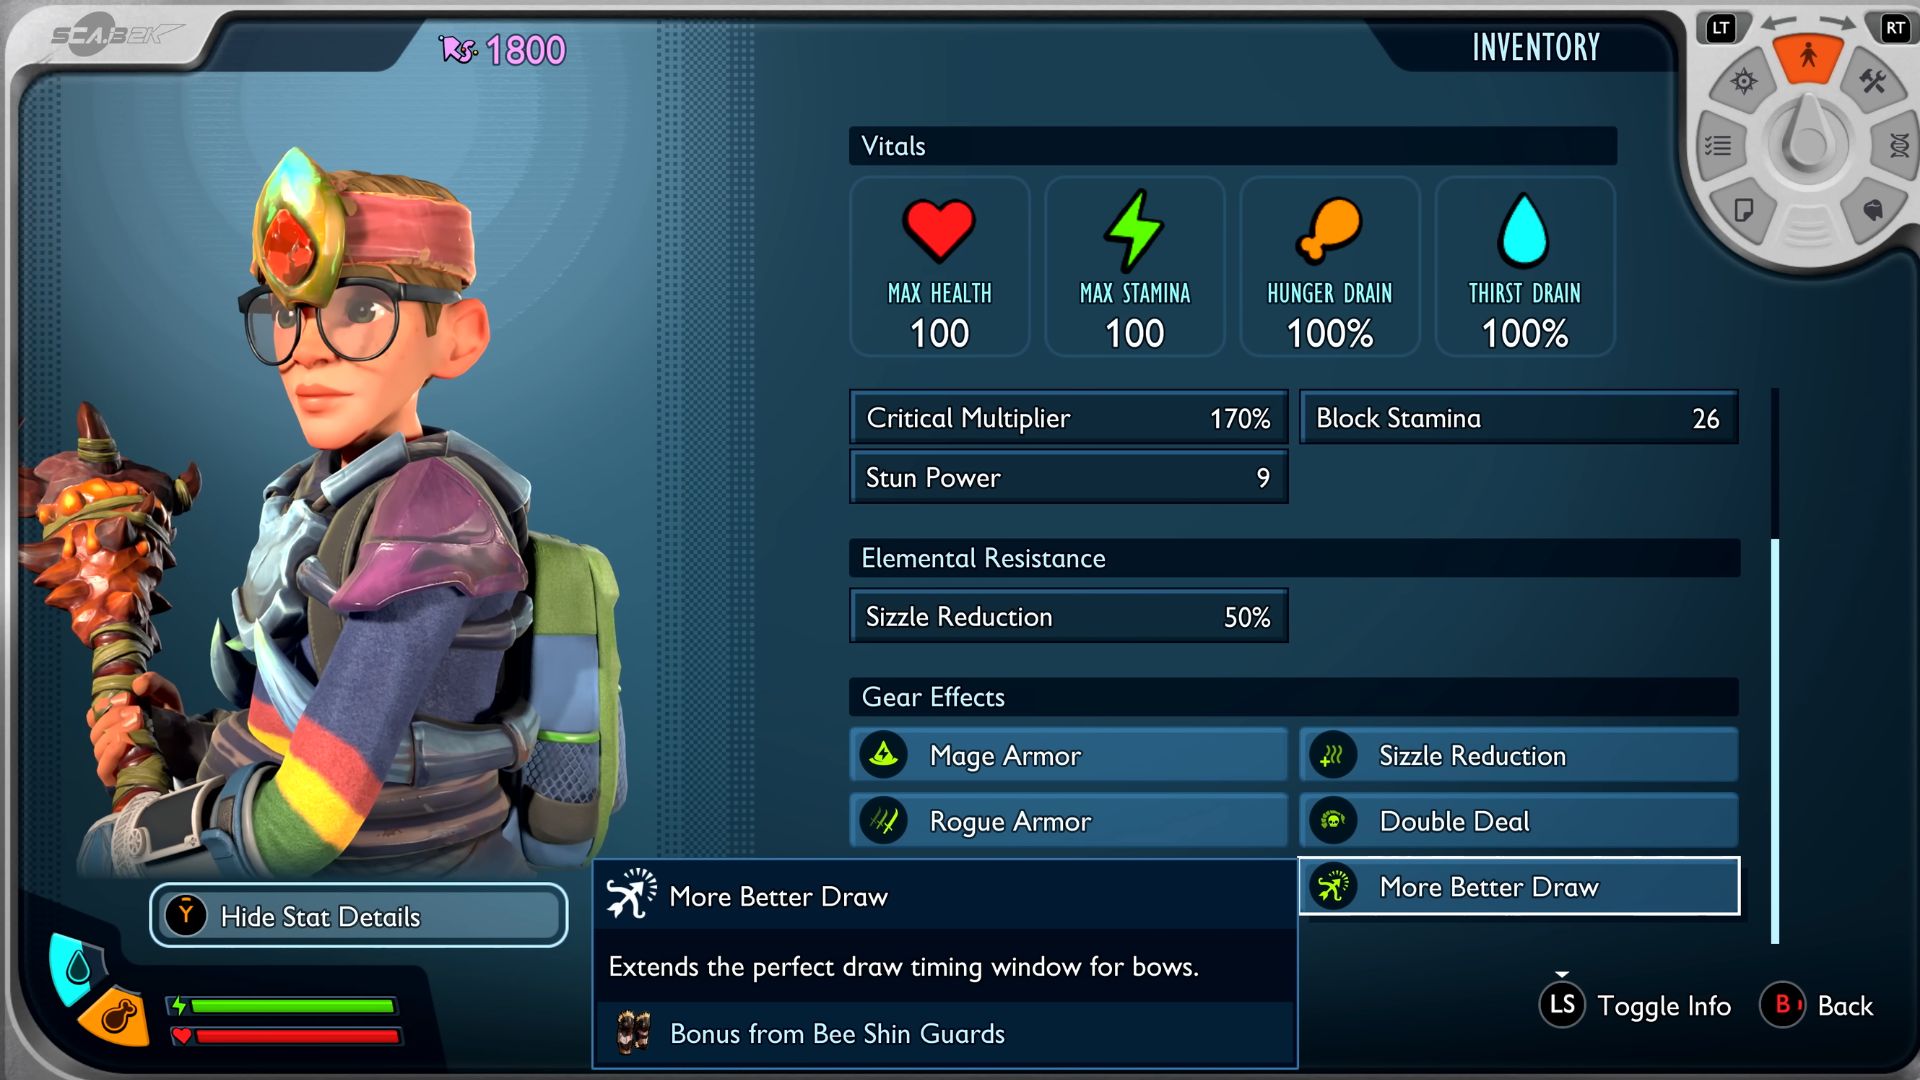
Task: Select Sizzle Reduction gear effect entry
Action: tap(1519, 755)
